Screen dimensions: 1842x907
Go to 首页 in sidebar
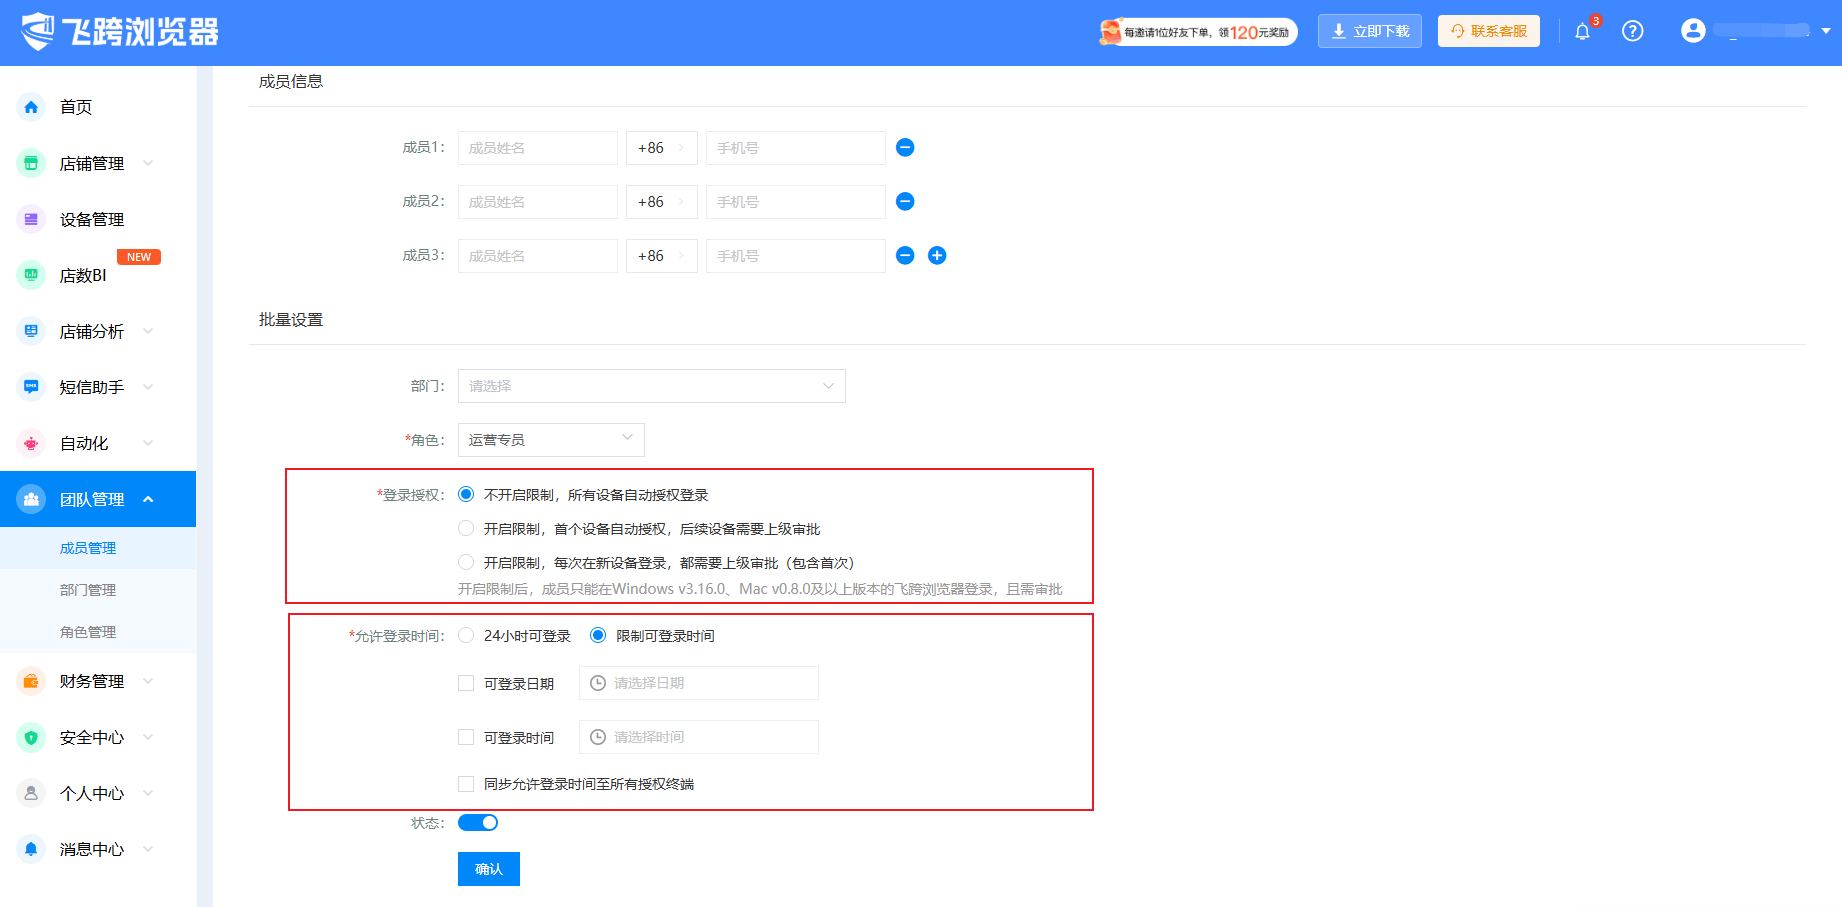tap(76, 107)
